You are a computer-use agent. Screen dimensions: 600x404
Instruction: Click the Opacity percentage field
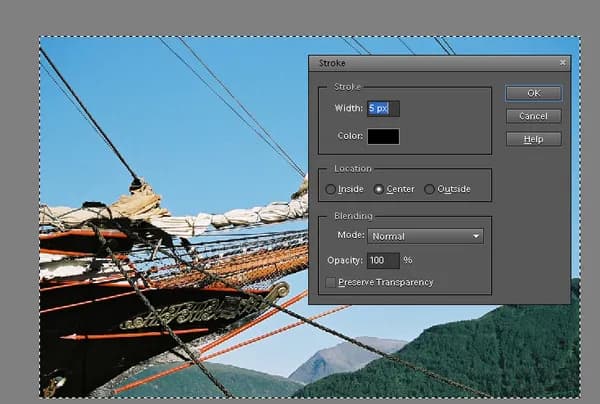[383, 260]
